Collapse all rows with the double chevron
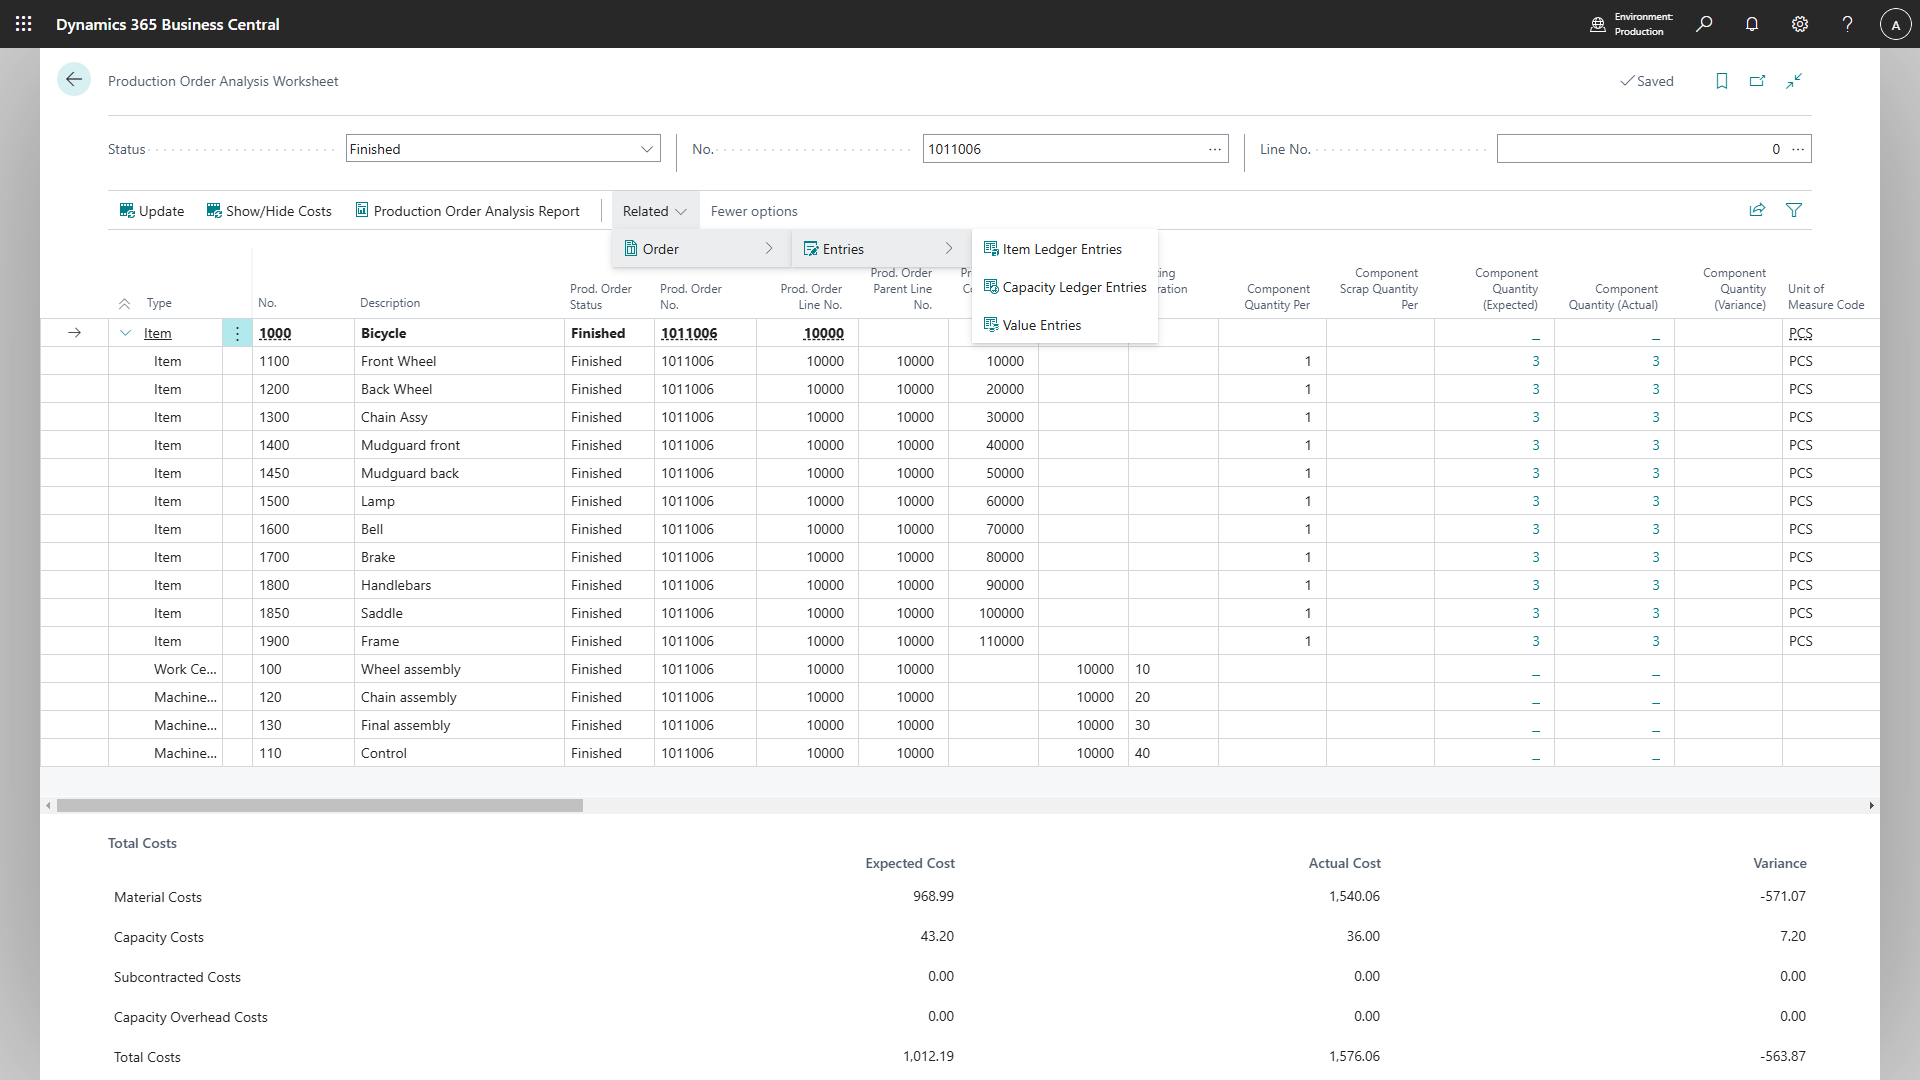 click(124, 303)
